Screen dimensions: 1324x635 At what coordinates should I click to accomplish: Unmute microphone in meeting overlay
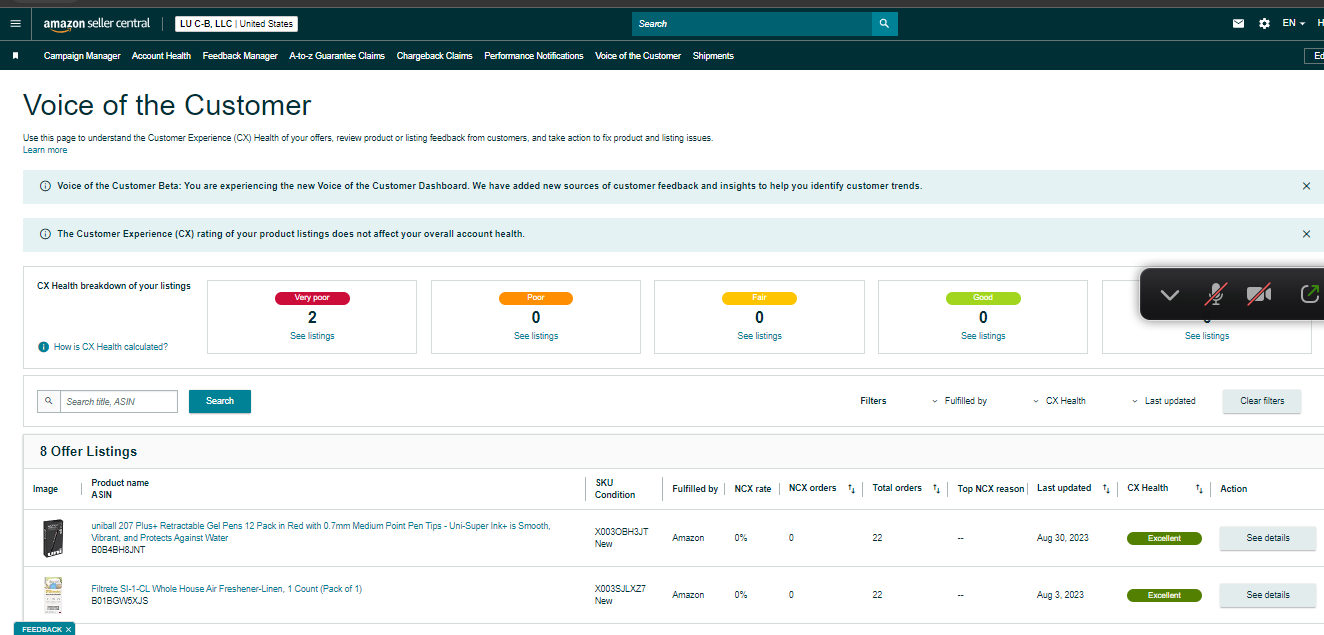(1216, 295)
